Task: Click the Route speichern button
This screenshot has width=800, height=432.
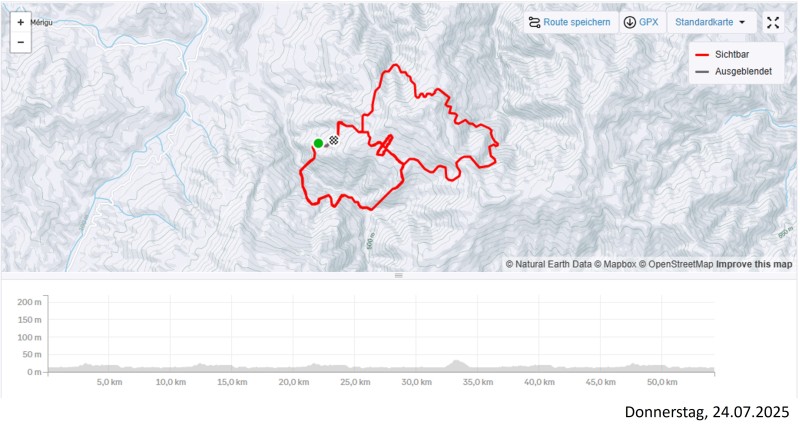Action: [570, 22]
